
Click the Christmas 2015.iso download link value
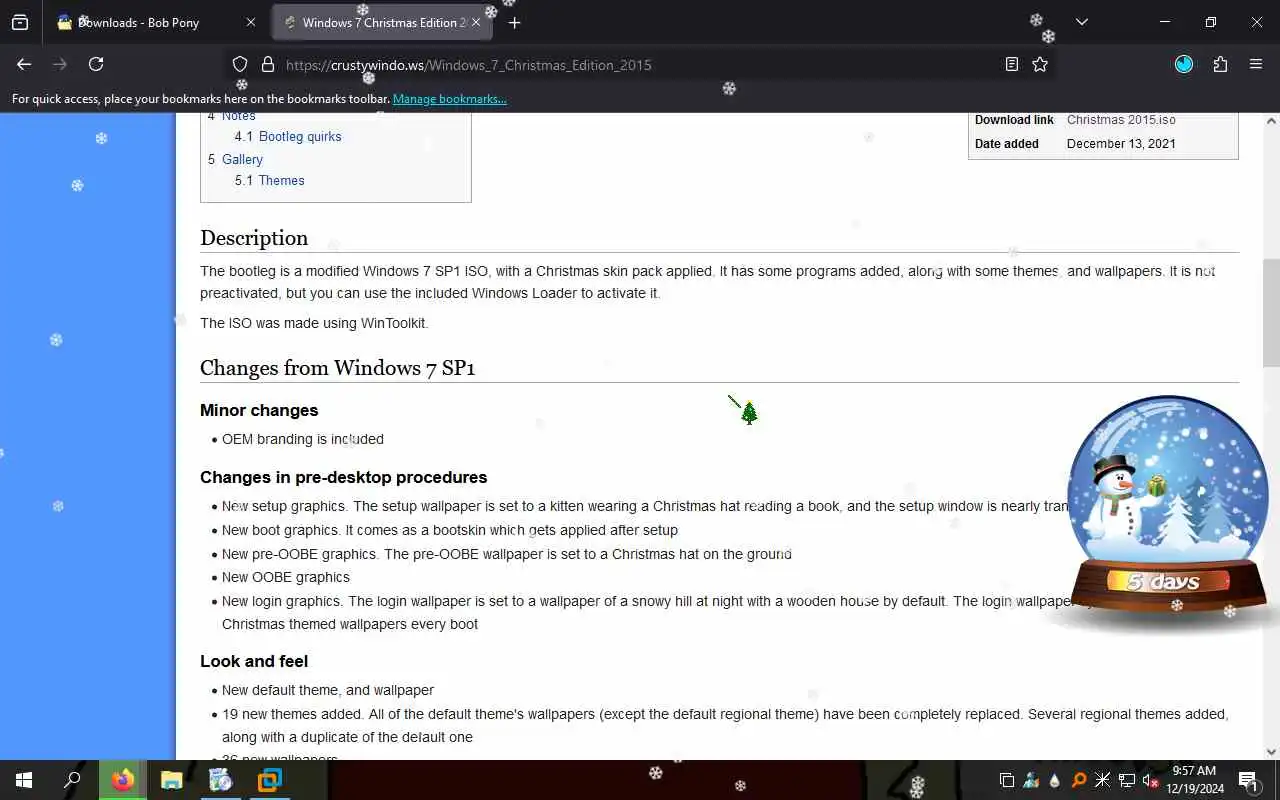click(x=1121, y=120)
